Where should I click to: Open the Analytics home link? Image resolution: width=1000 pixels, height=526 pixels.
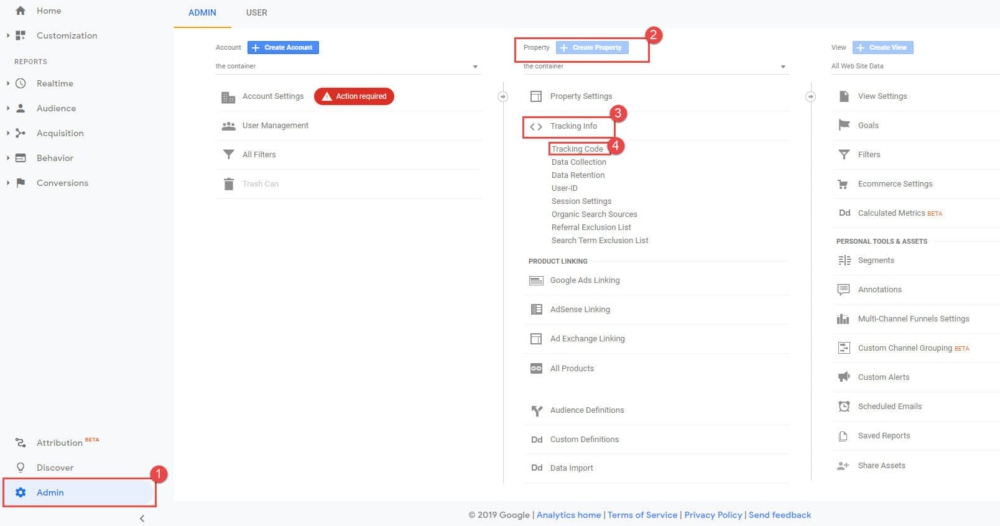coord(568,515)
